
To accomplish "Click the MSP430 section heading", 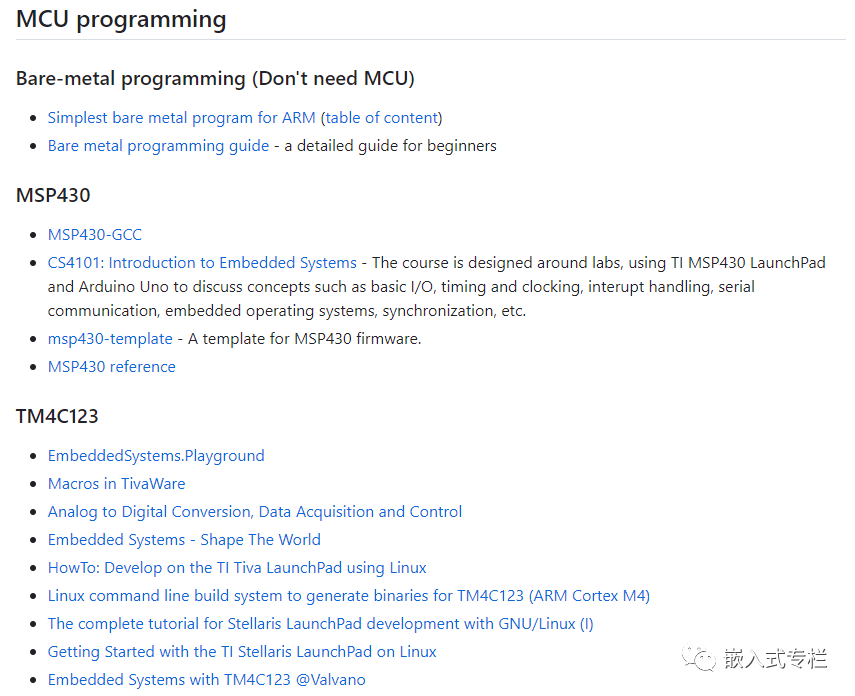I will (53, 195).
